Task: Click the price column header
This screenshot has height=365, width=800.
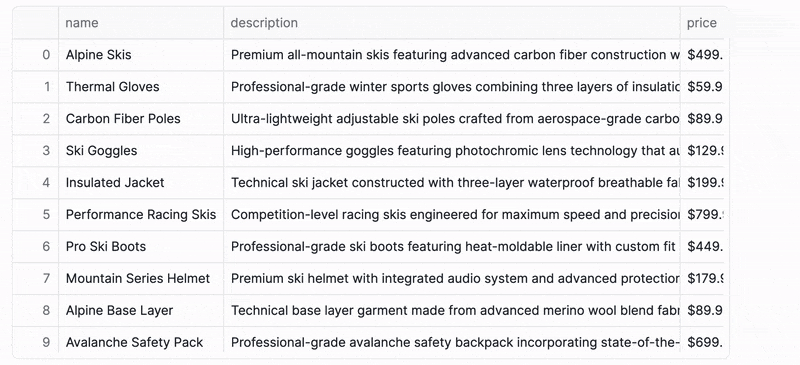Action: [702, 23]
